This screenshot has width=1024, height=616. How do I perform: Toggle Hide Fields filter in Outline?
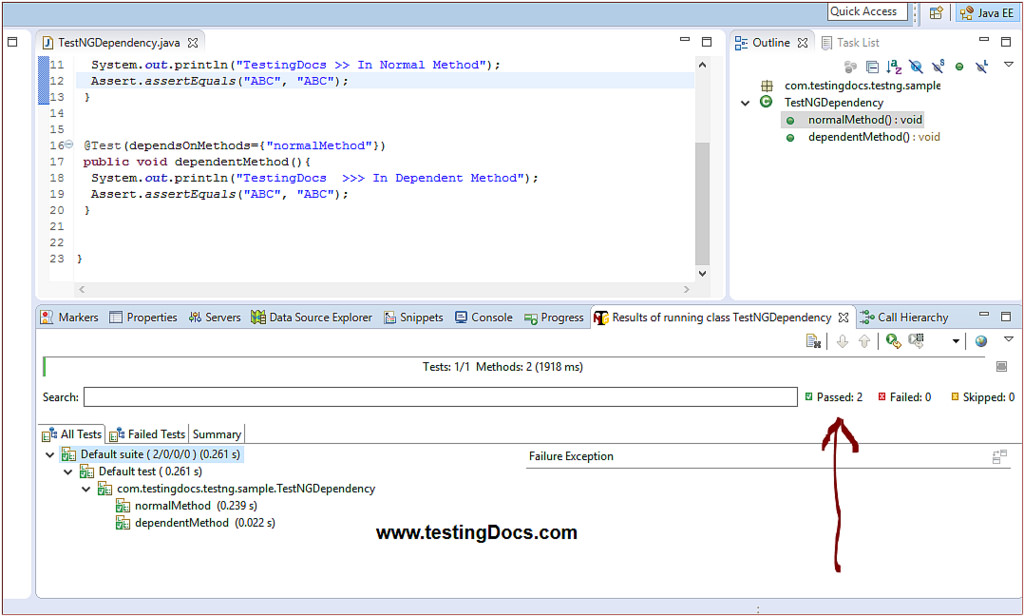point(916,66)
